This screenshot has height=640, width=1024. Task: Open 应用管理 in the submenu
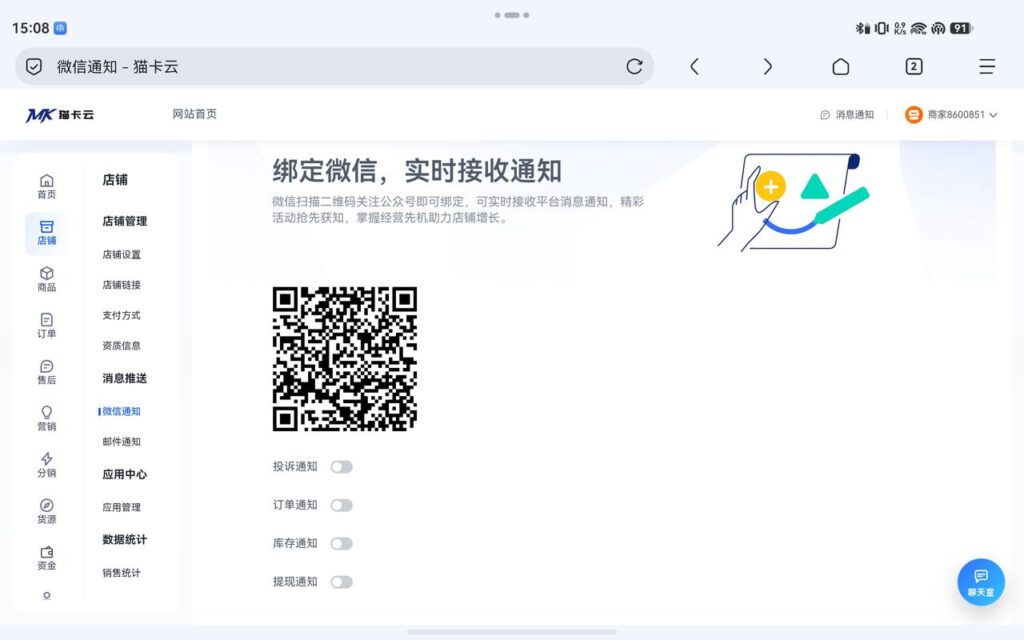[x=121, y=507]
